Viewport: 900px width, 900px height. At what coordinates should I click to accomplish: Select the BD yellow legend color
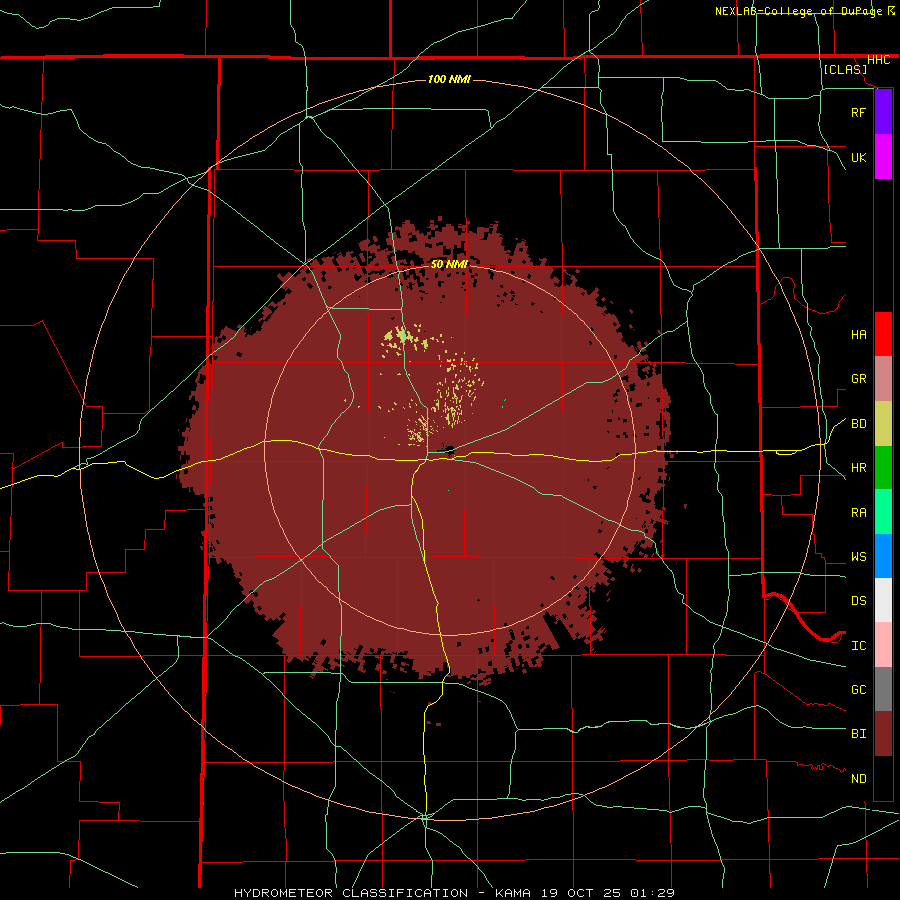(x=883, y=424)
